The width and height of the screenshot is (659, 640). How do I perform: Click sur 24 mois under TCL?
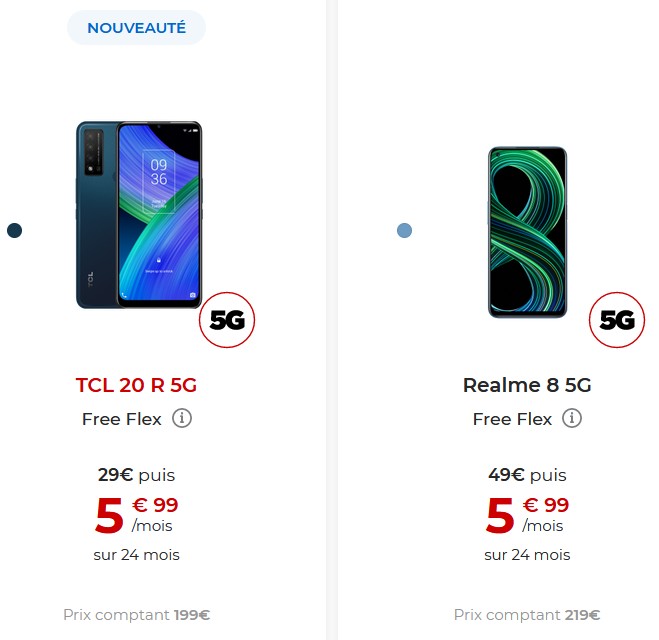click(137, 555)
